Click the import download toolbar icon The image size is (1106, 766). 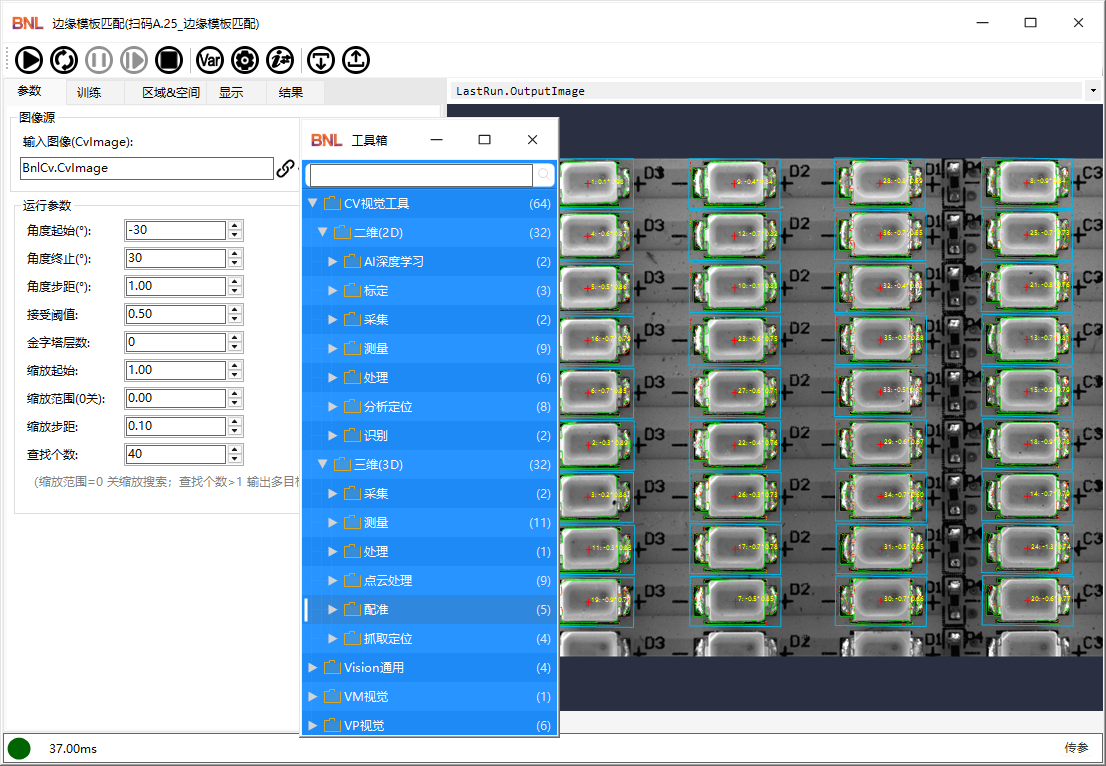pyautogui.click(x=321, y=60)
